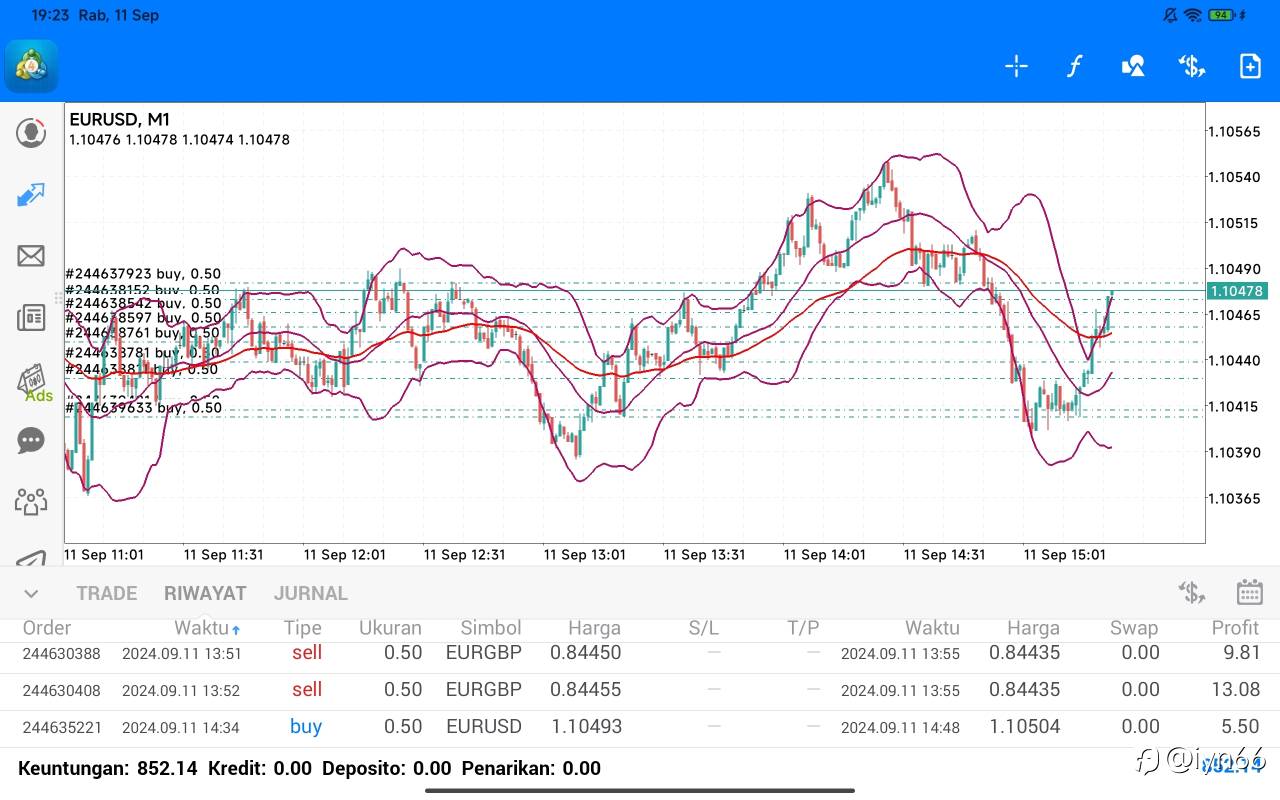Viewport: 1280px width, 800px height.
Task: Open the history date range calendar icon
Action: [x=1250, y=592]
